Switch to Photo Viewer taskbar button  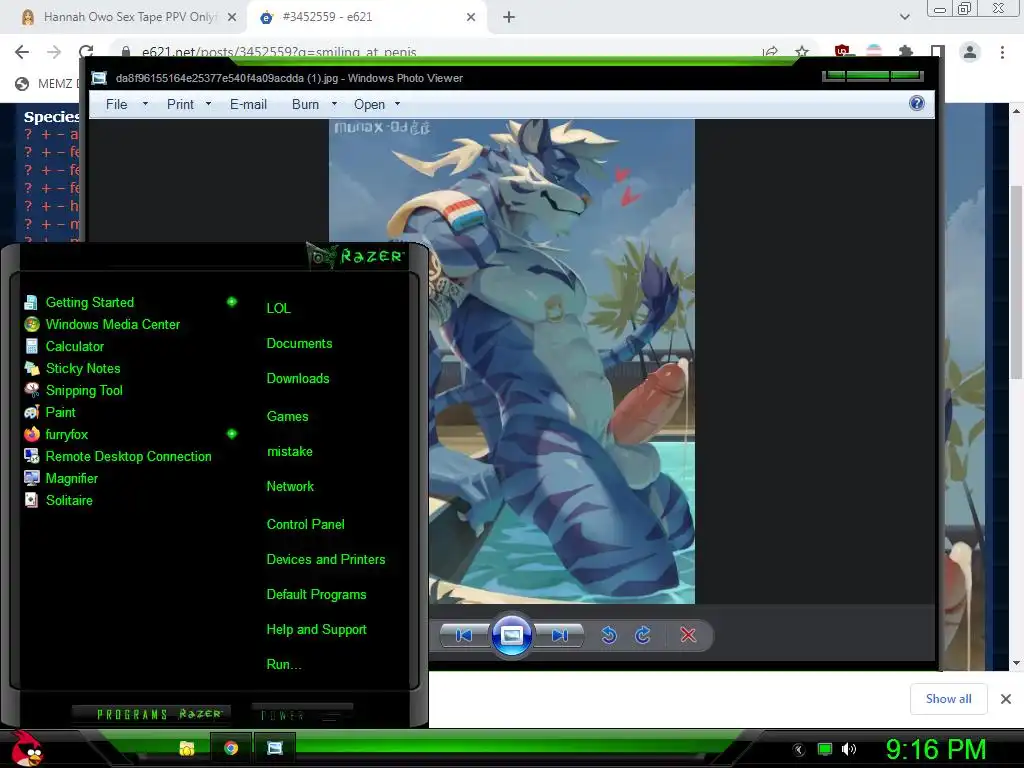pos(274,748)
